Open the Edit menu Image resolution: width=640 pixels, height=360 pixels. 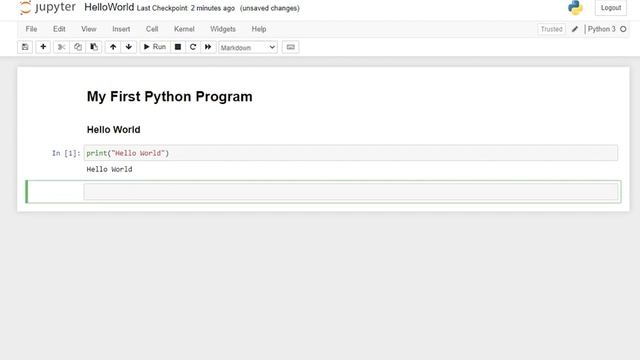[59, 29]
